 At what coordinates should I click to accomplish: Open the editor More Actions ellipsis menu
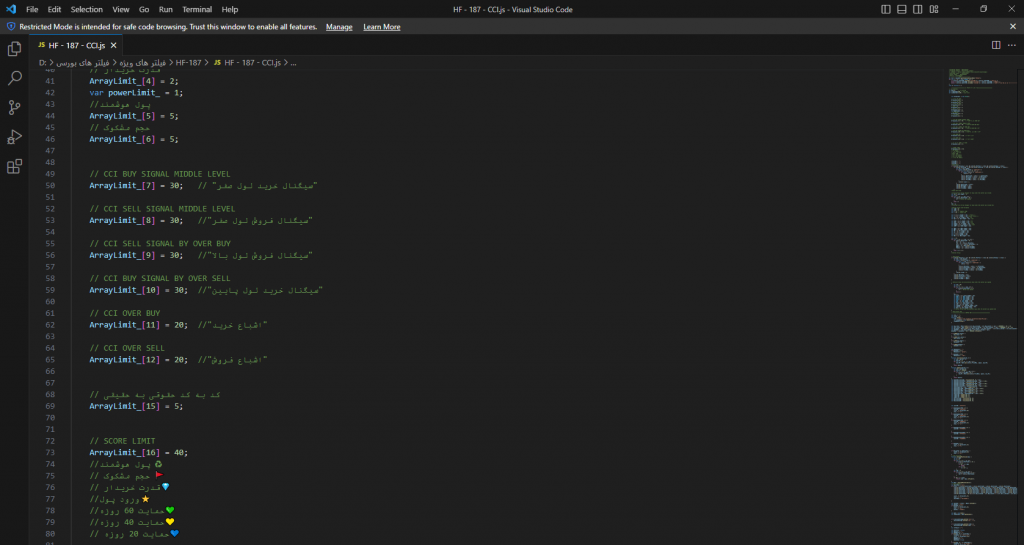(x=1012, y=45)
